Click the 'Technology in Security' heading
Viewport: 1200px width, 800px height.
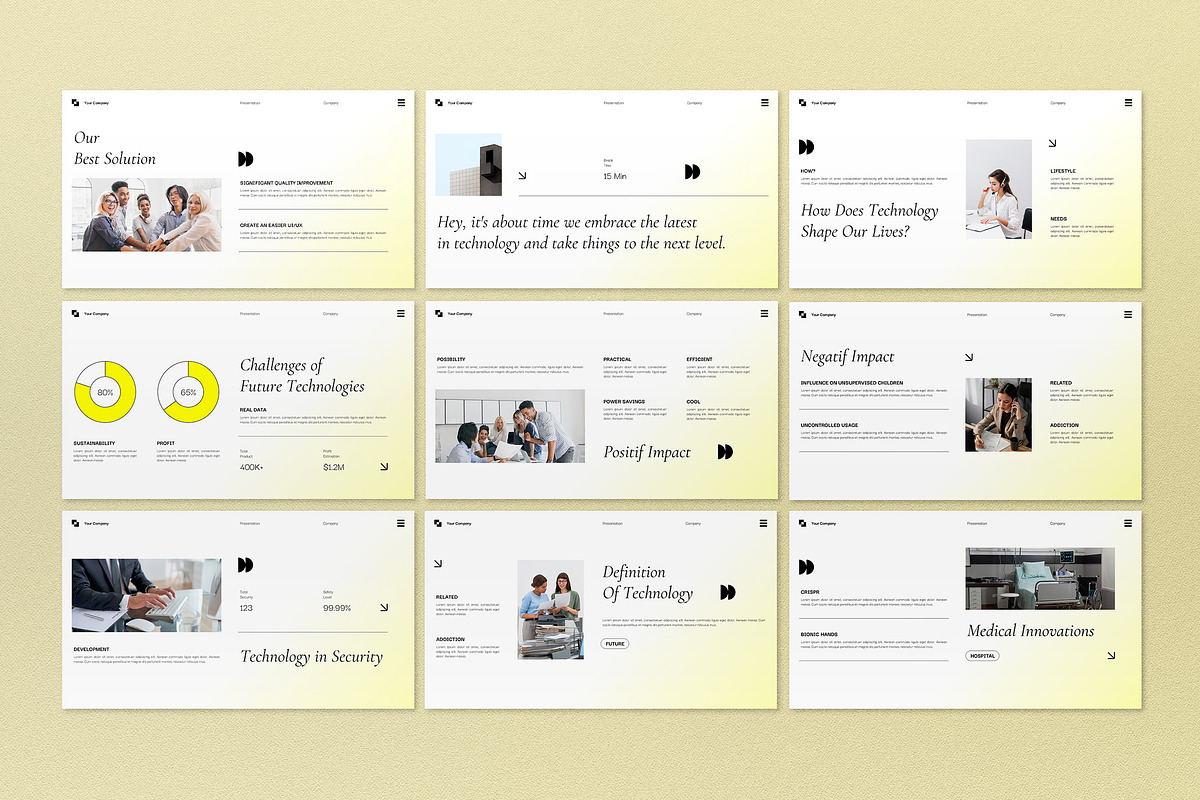pyautogui.click(x=312, y=657)
